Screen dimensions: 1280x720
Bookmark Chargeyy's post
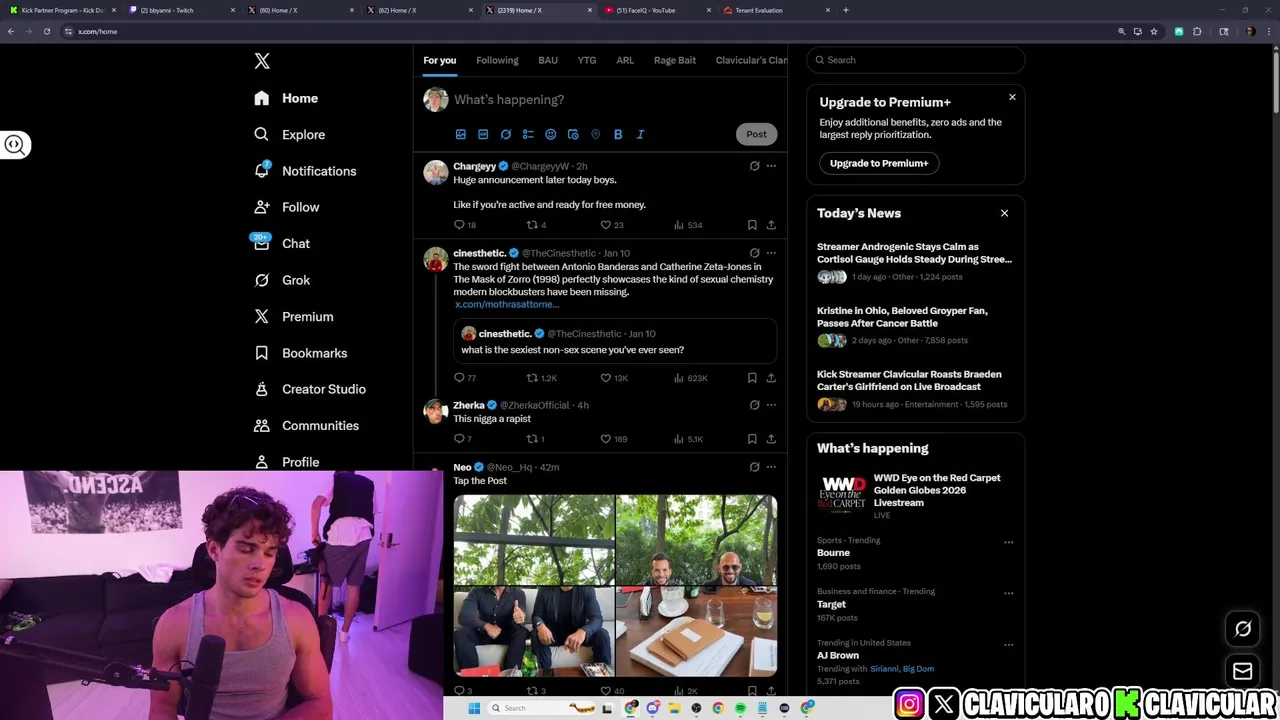tap(752, 225)
